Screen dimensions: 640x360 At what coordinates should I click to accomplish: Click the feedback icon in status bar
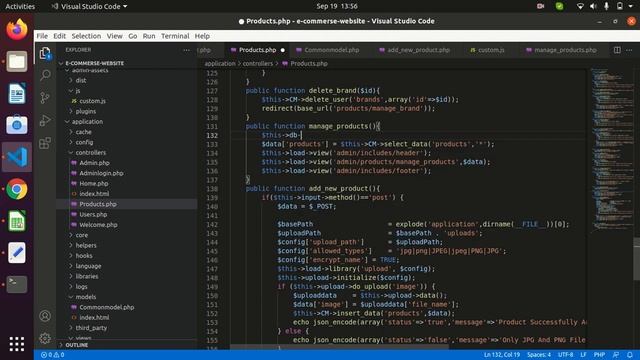click(x=616, y=355)
